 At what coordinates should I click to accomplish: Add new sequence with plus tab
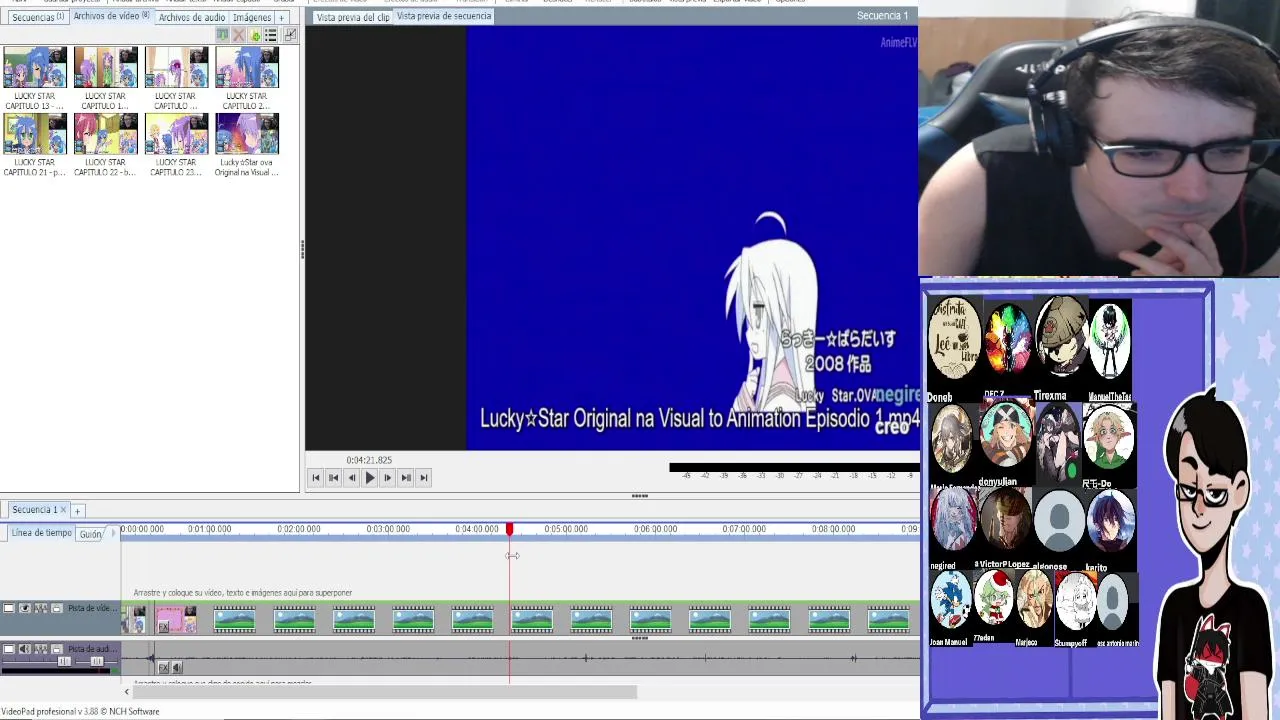[x=77, y=510]
